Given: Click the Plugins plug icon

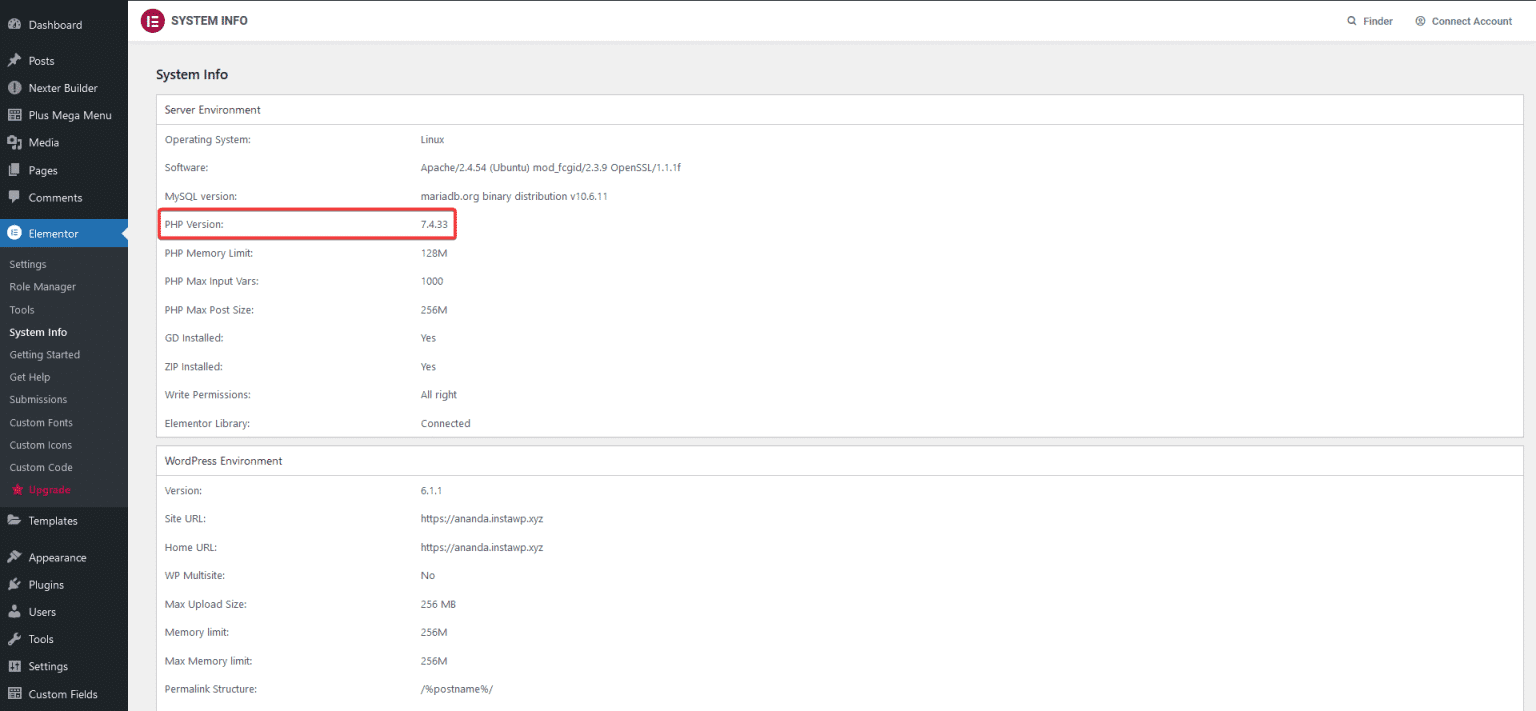Looking at the screenshot, I should (14, 584).
